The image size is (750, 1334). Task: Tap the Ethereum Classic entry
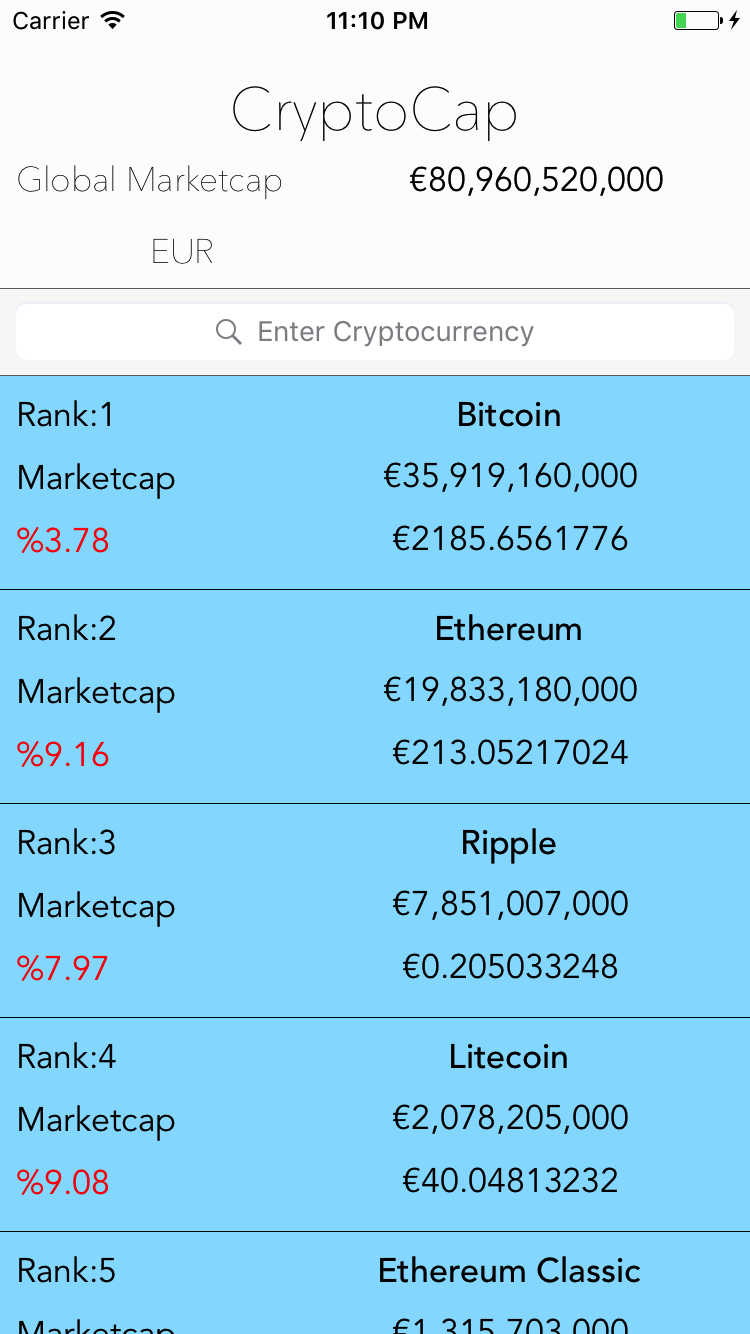pyautogui.click(x=509, y=1271)
